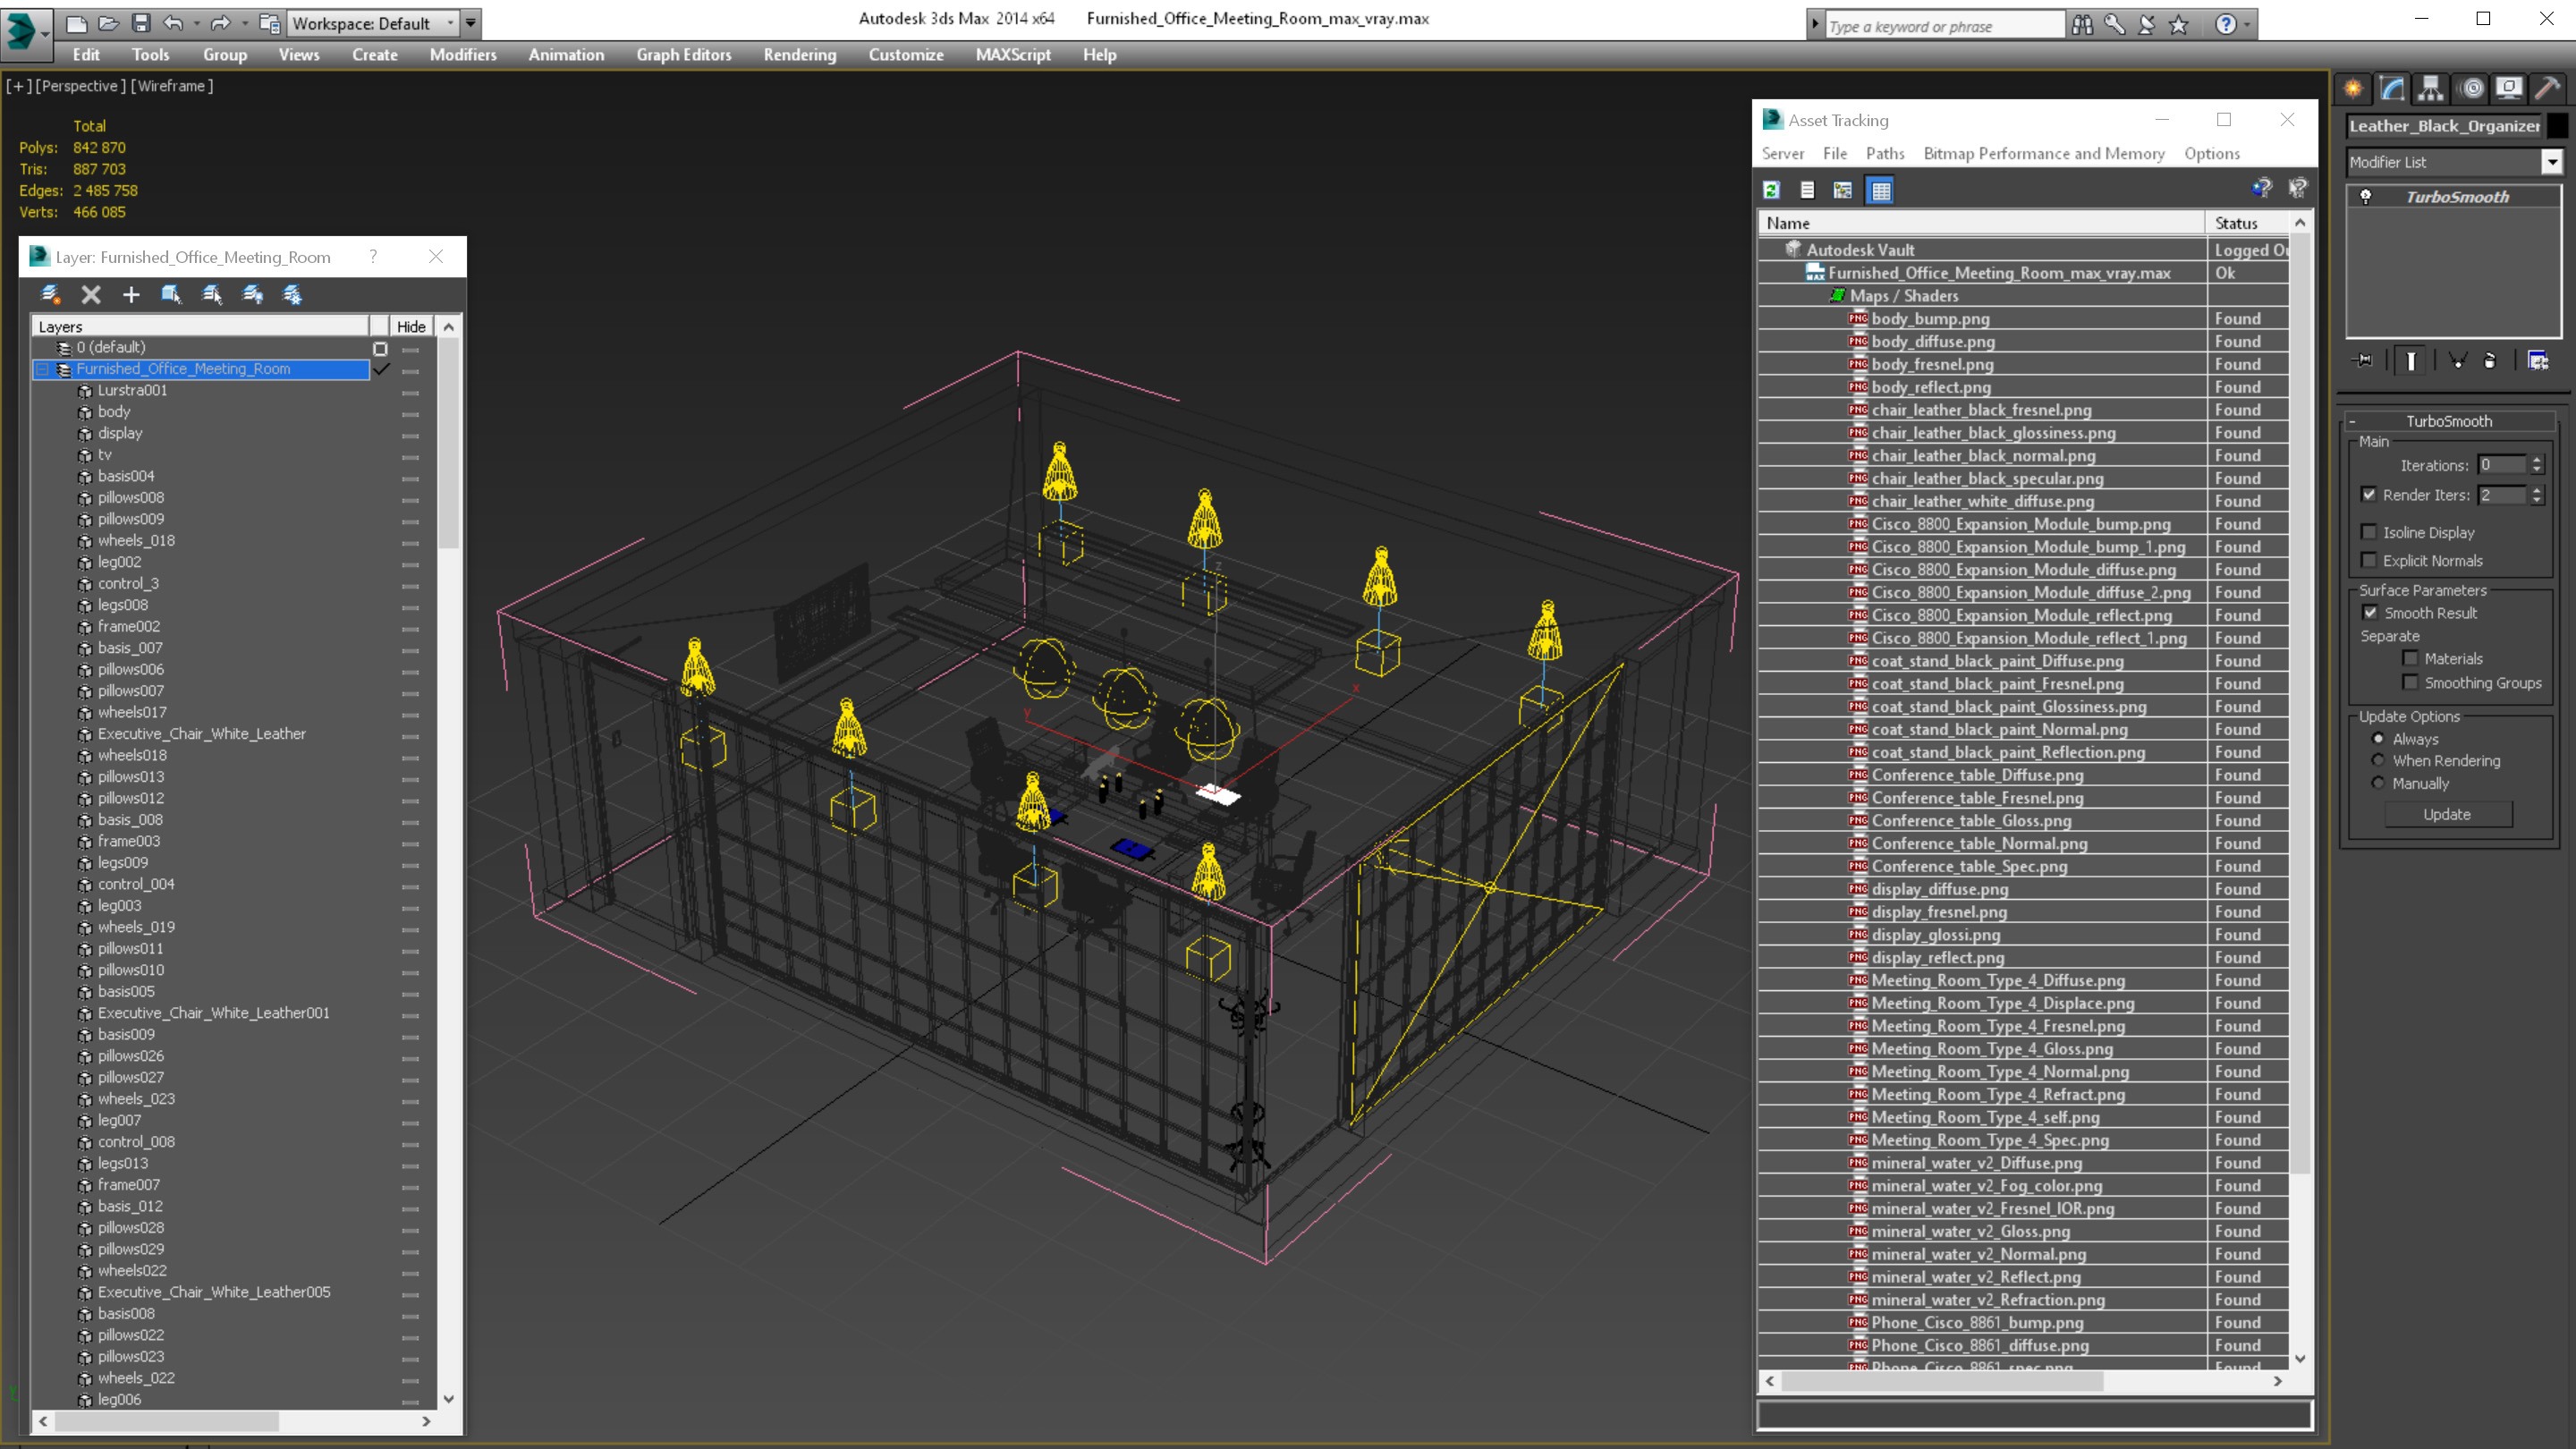Open the Hierarchy command panel tab
The height and width of the screenshot is (1449, 2576).
point(2430,89)
